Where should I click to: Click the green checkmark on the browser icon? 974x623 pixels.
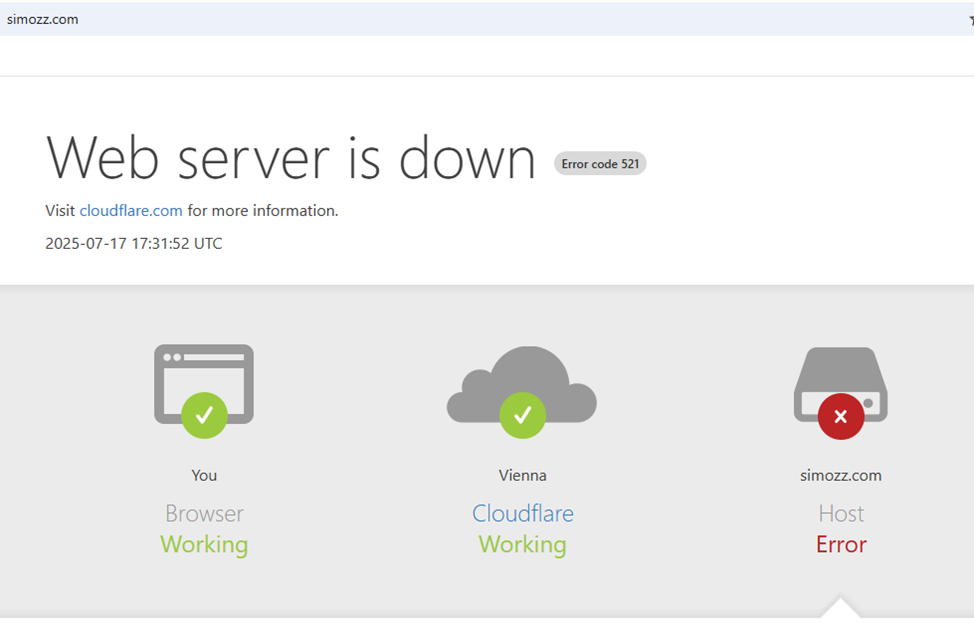click(x=204, y=415)
